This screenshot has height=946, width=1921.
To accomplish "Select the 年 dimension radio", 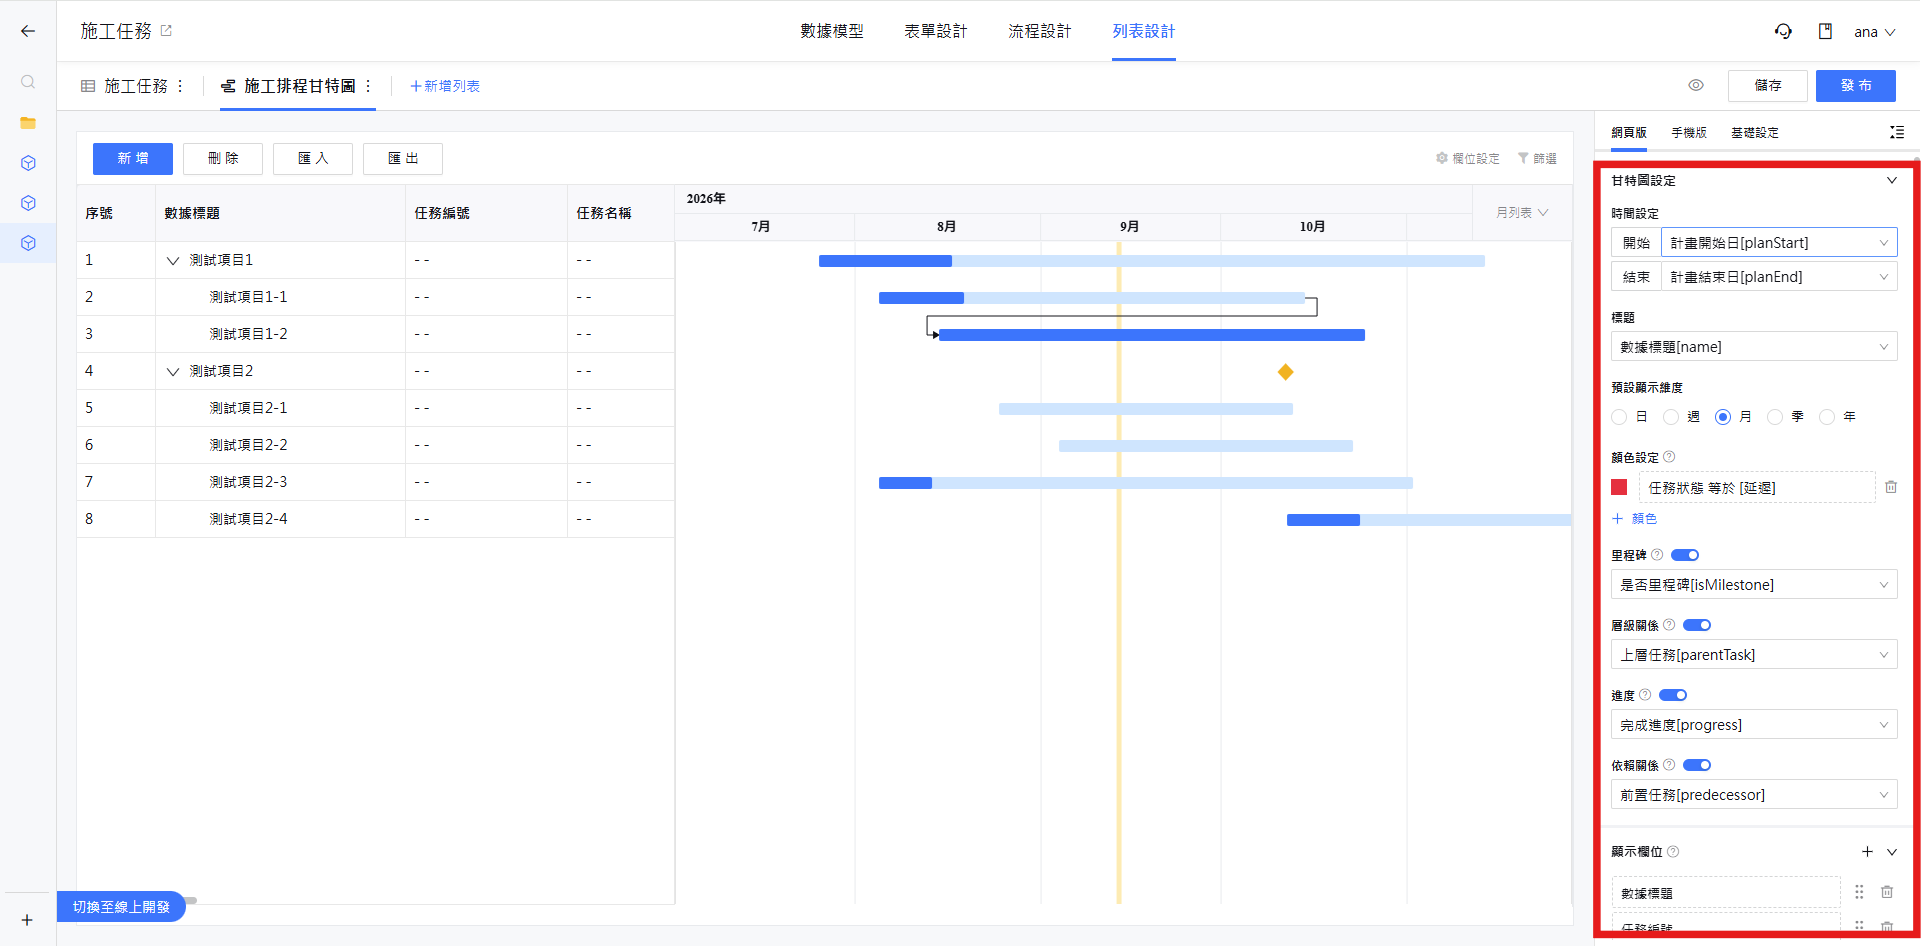I will (1827, 417).
